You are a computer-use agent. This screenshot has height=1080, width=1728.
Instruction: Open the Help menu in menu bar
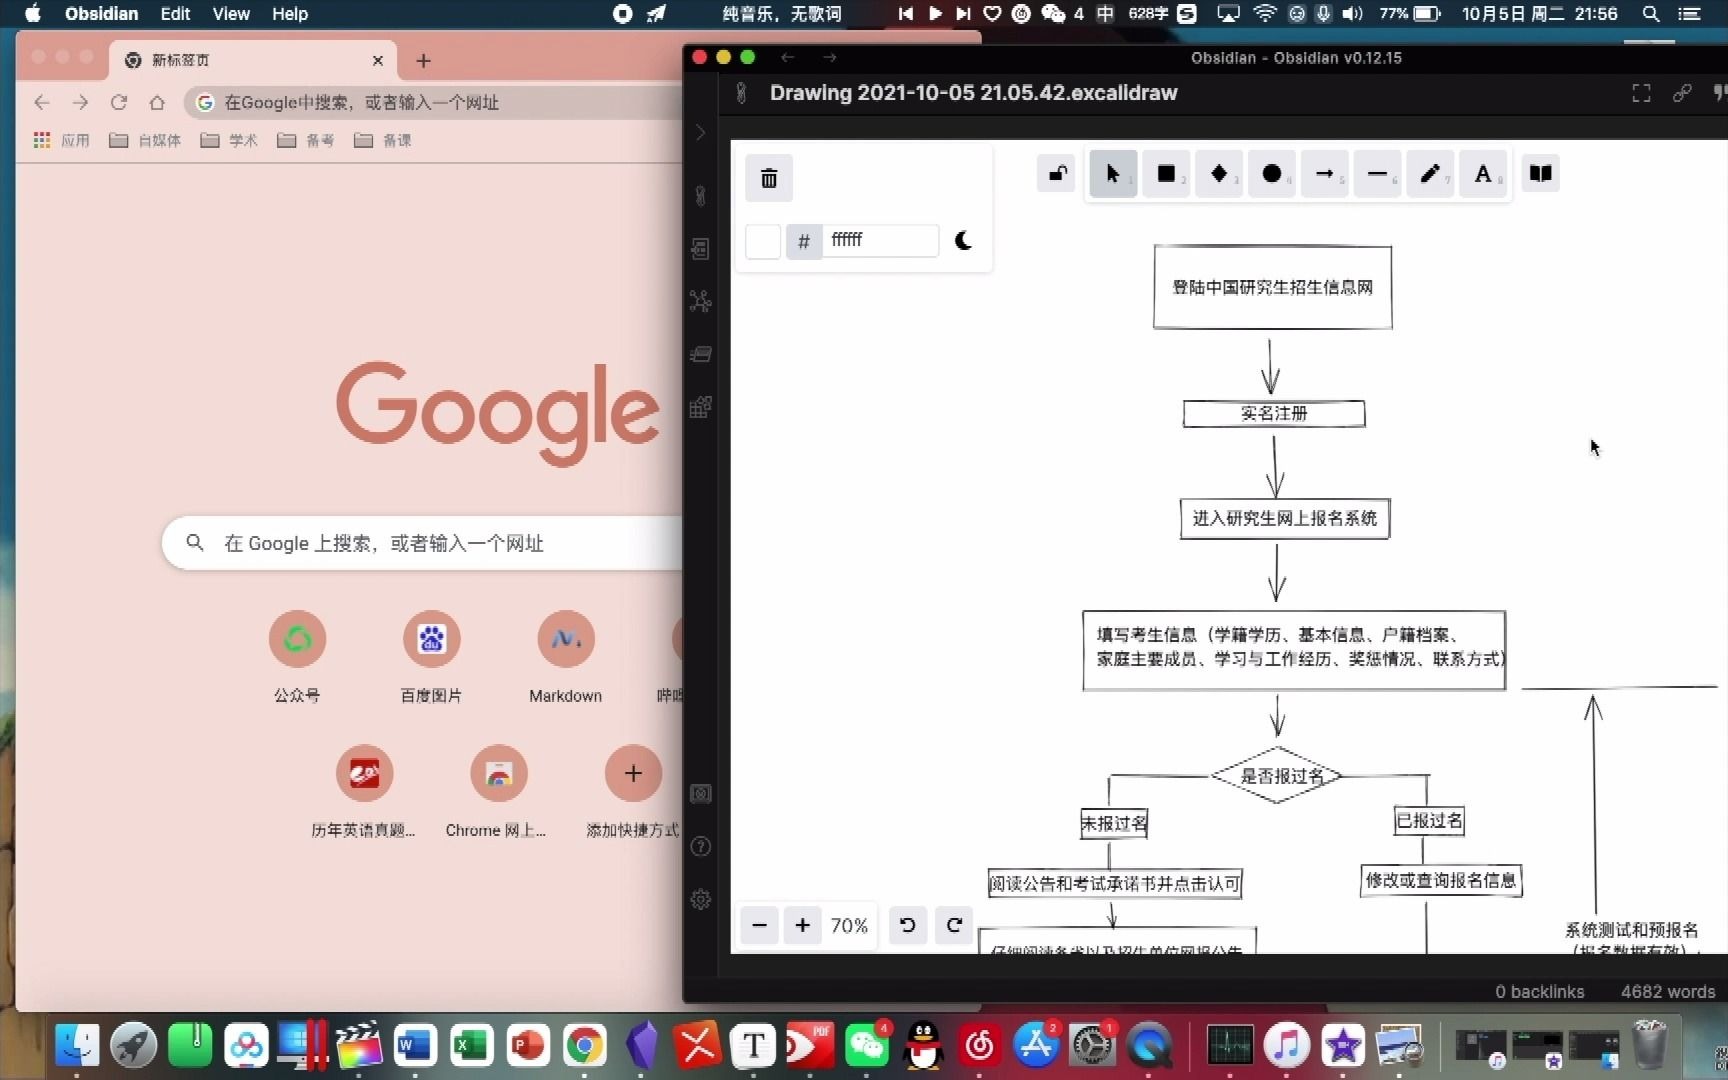290,14
